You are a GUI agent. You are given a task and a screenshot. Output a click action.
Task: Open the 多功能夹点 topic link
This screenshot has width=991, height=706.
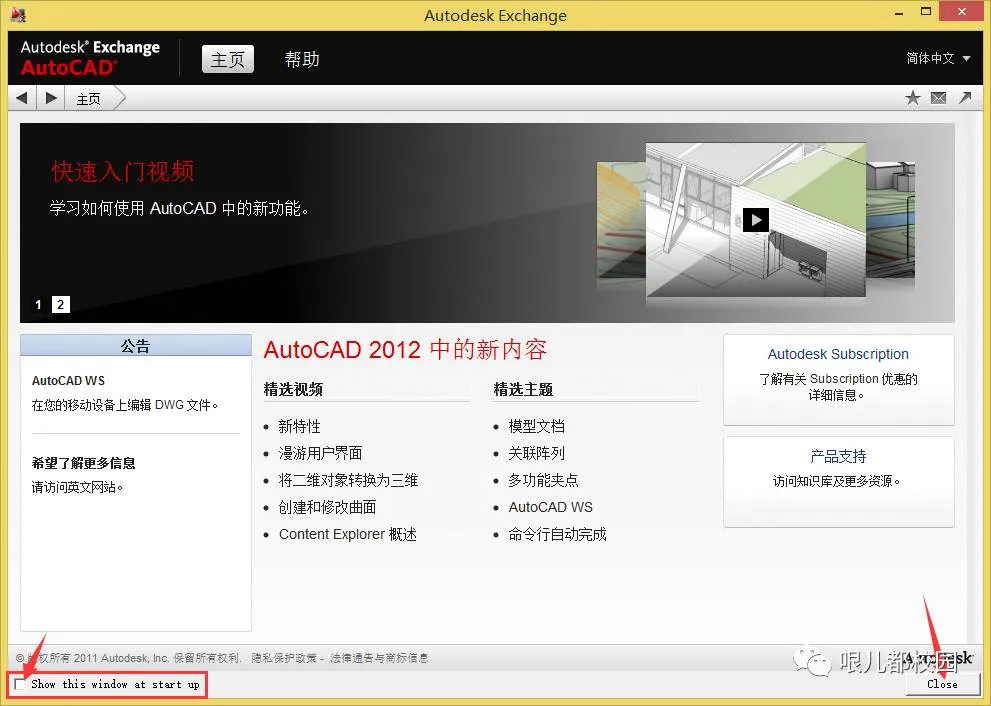[544, 480]
